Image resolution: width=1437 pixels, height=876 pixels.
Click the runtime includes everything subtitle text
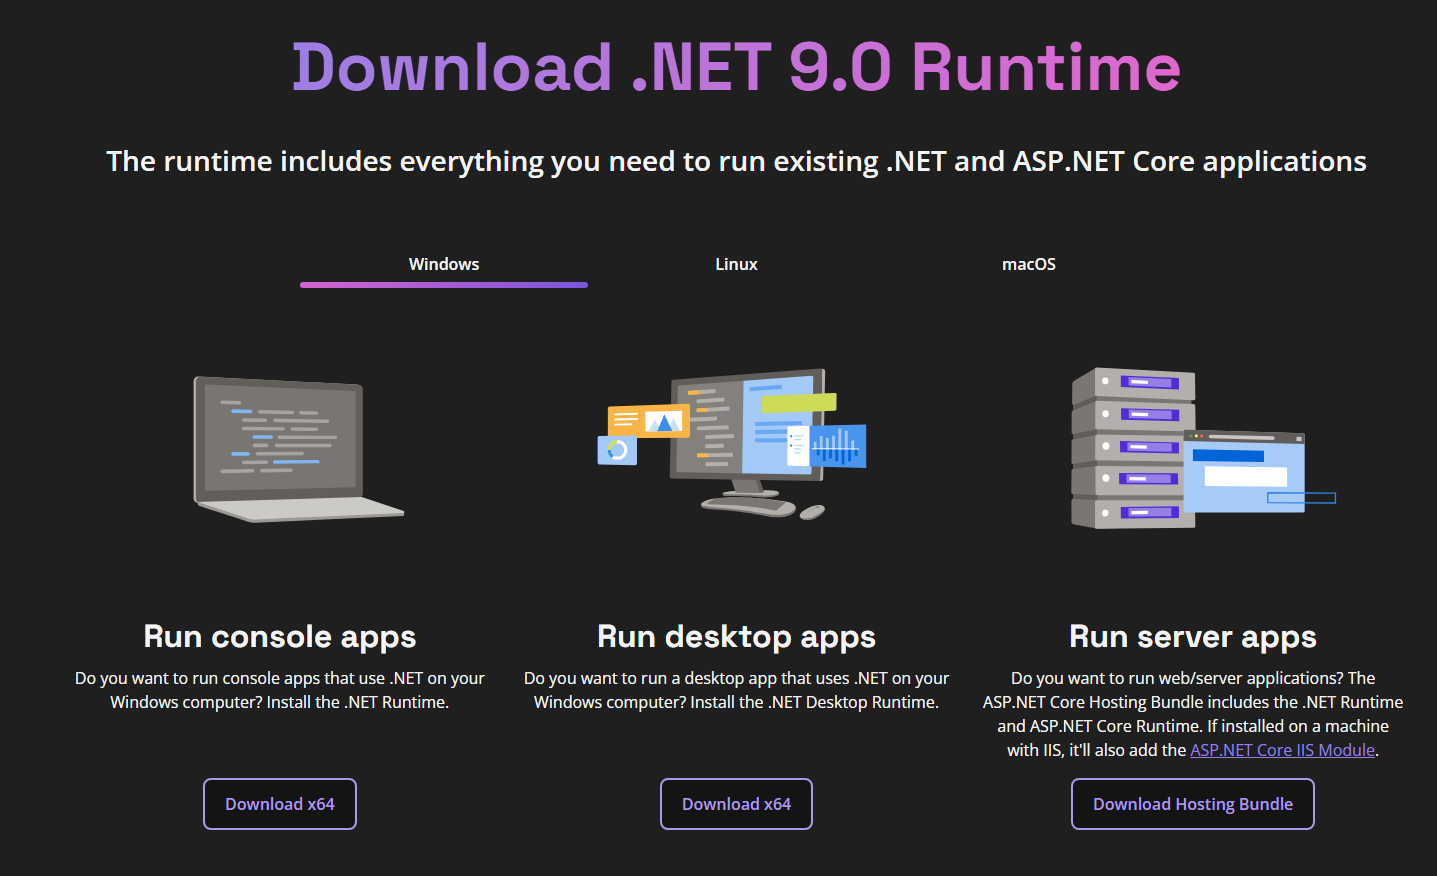coord(736,161)
